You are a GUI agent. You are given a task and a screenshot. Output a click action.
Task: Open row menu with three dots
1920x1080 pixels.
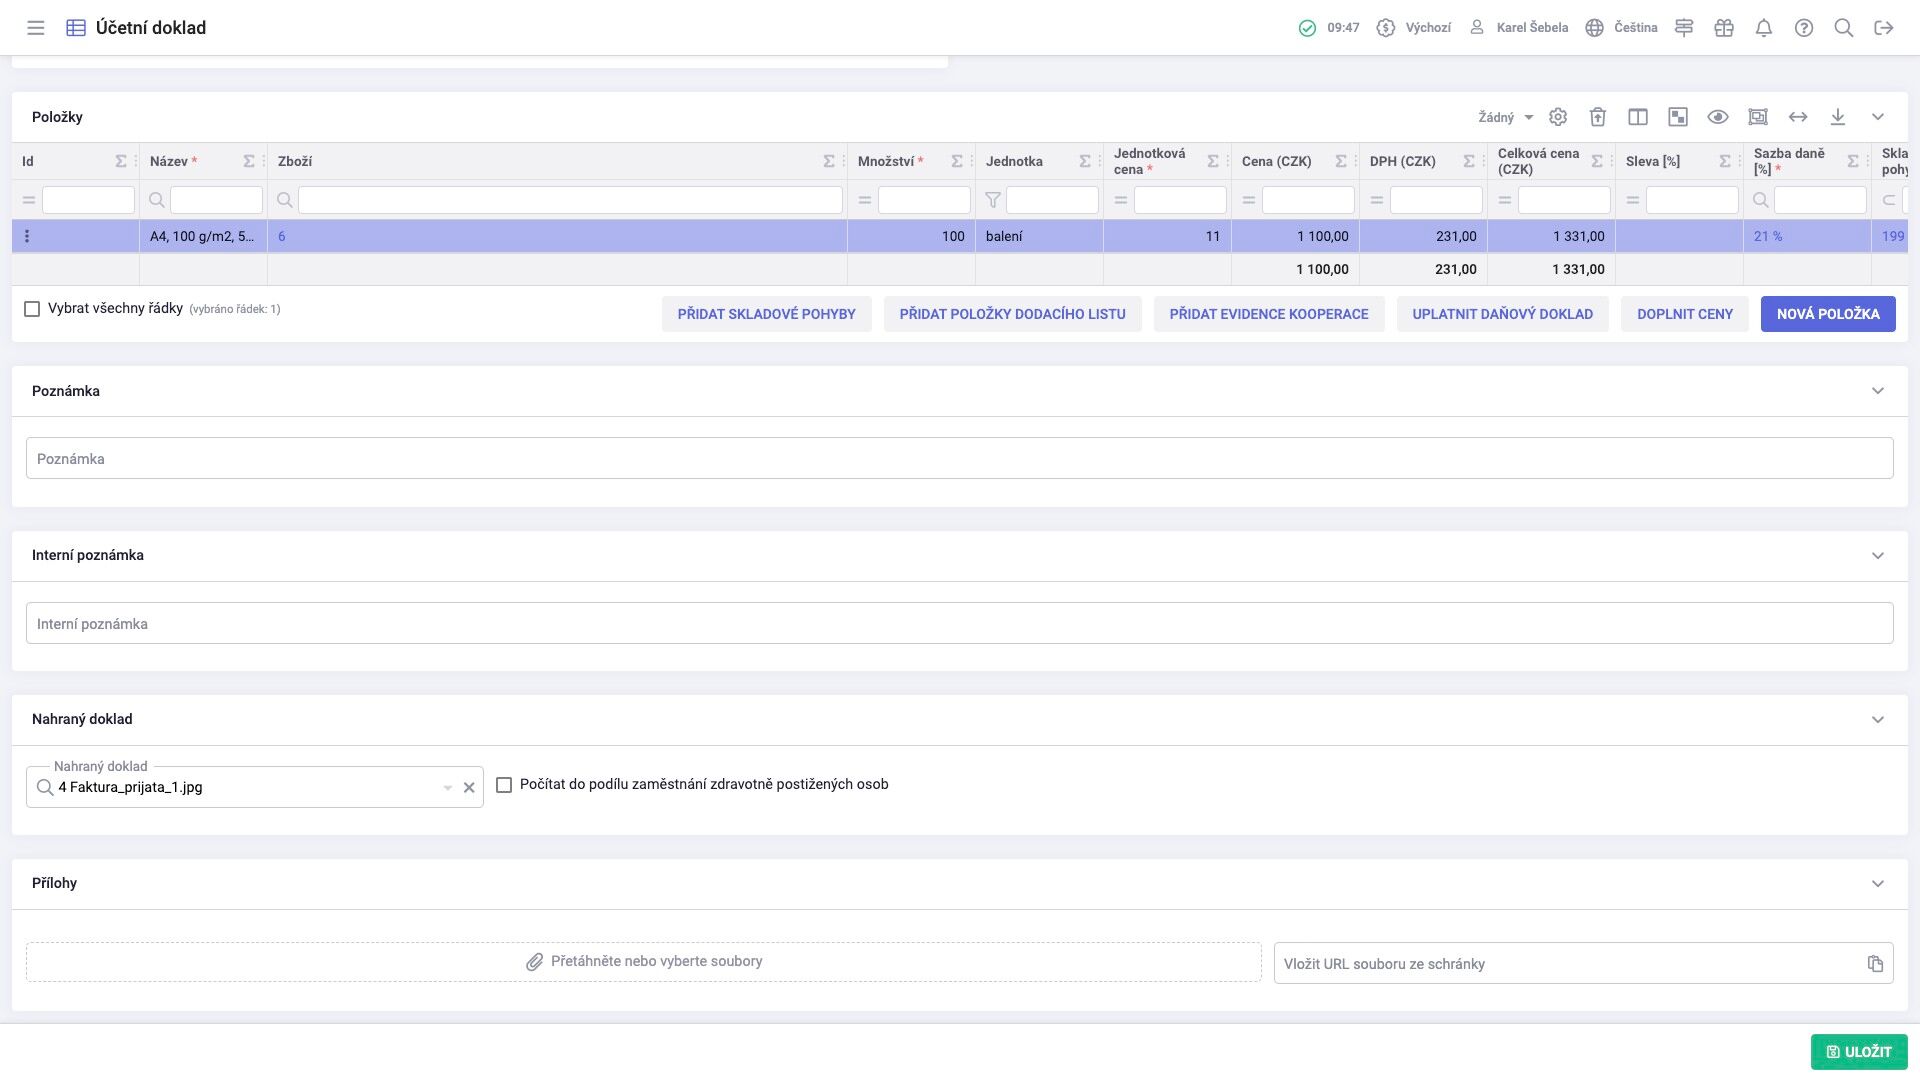tap(27, 237)
